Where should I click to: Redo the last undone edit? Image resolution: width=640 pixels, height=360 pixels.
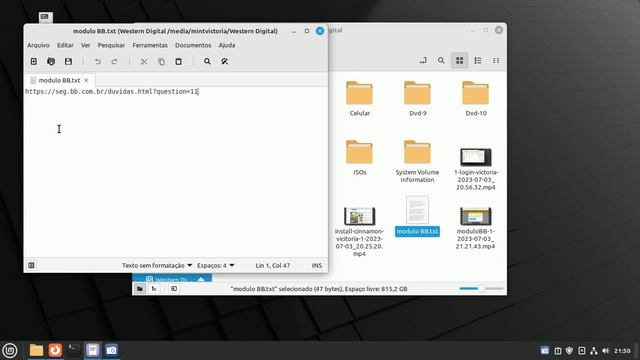tap(114, 61)
